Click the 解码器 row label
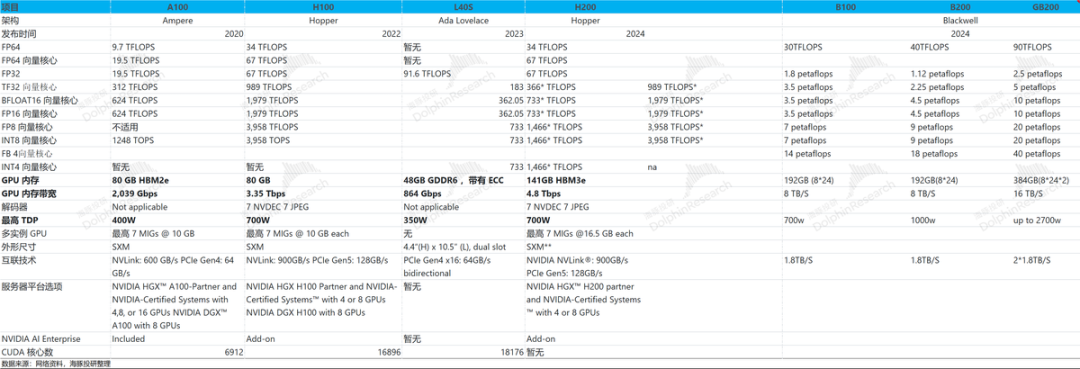Viewport: 1080px width, 369px height. [x=14, y=207]
